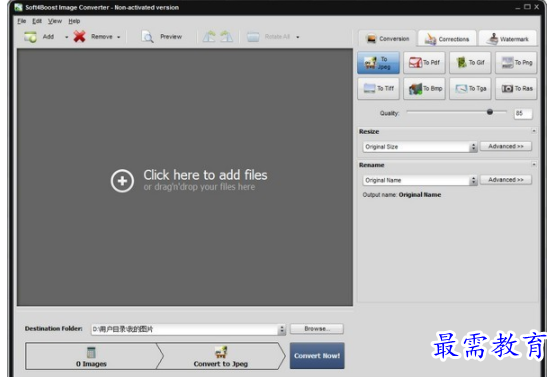Select the To Tga format
This screenshot has width=555, height=377.
tap(470, 88)
